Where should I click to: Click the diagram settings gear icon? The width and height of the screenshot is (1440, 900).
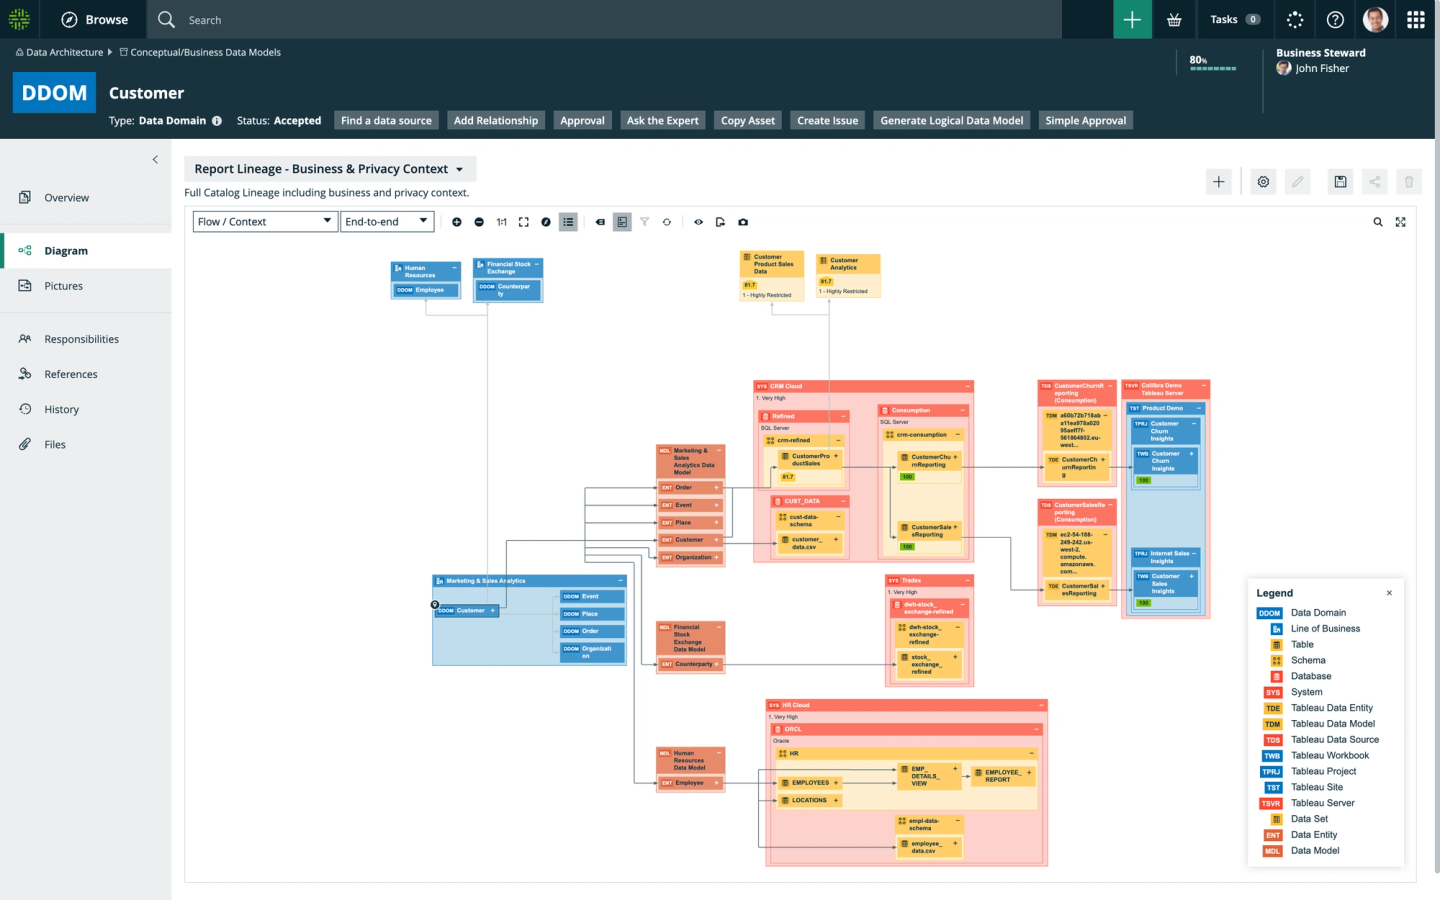click(x=1263, y=182)
